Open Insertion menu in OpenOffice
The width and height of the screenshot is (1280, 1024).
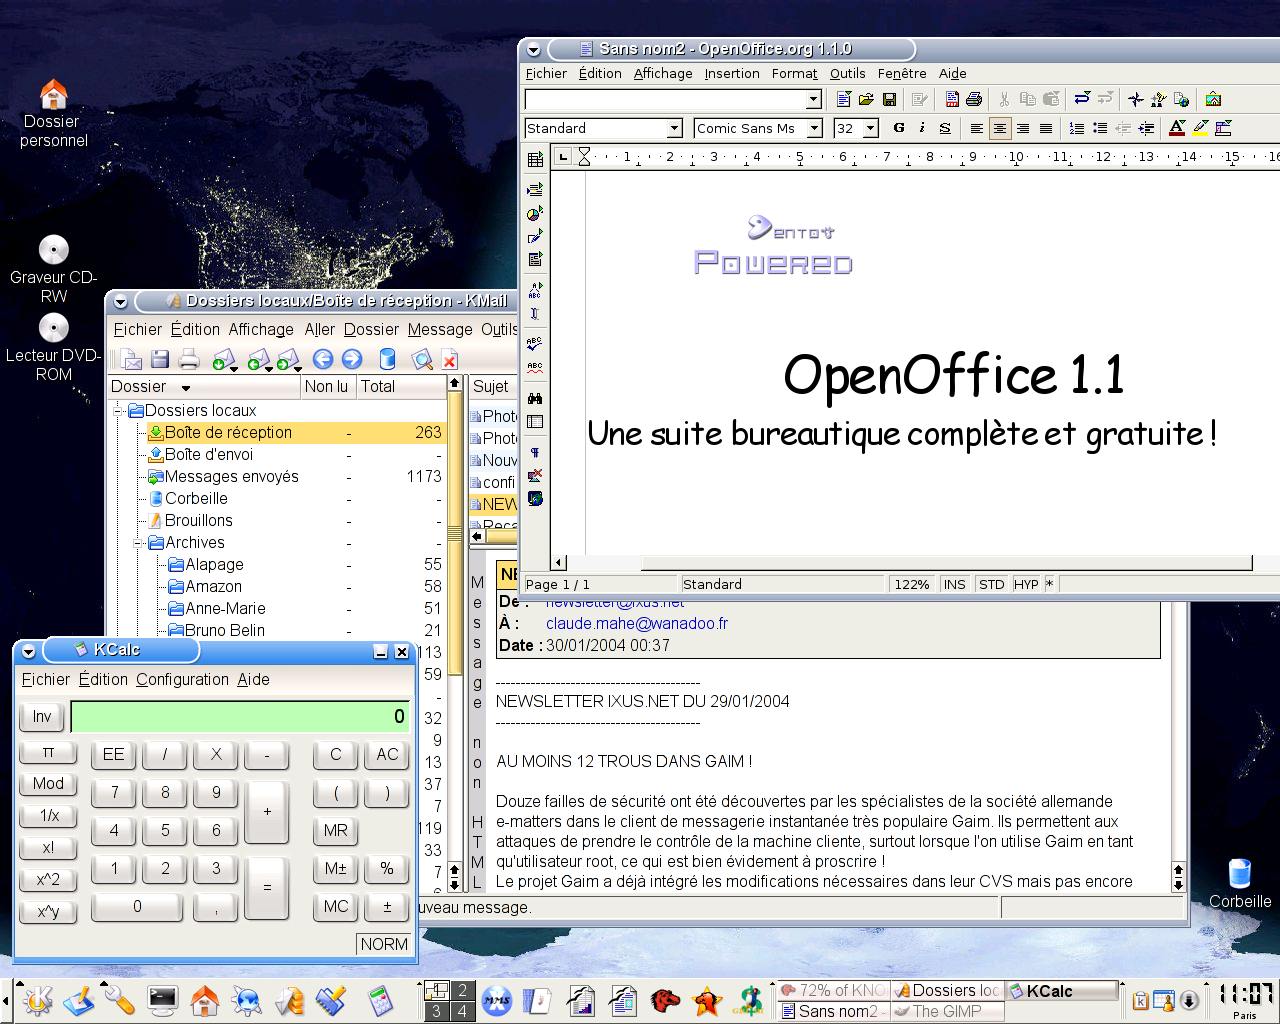732,73
